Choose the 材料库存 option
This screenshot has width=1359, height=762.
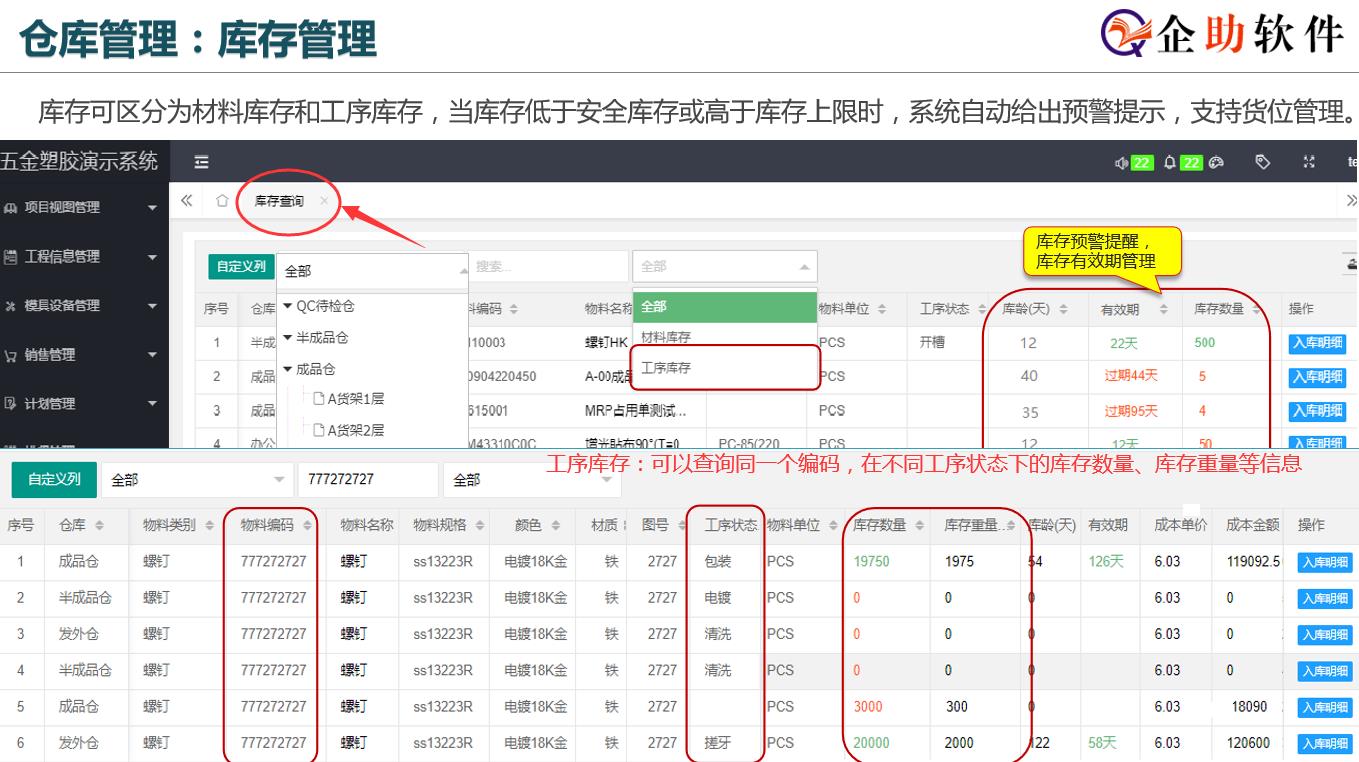pyautogui.click(x=725, y=338)
